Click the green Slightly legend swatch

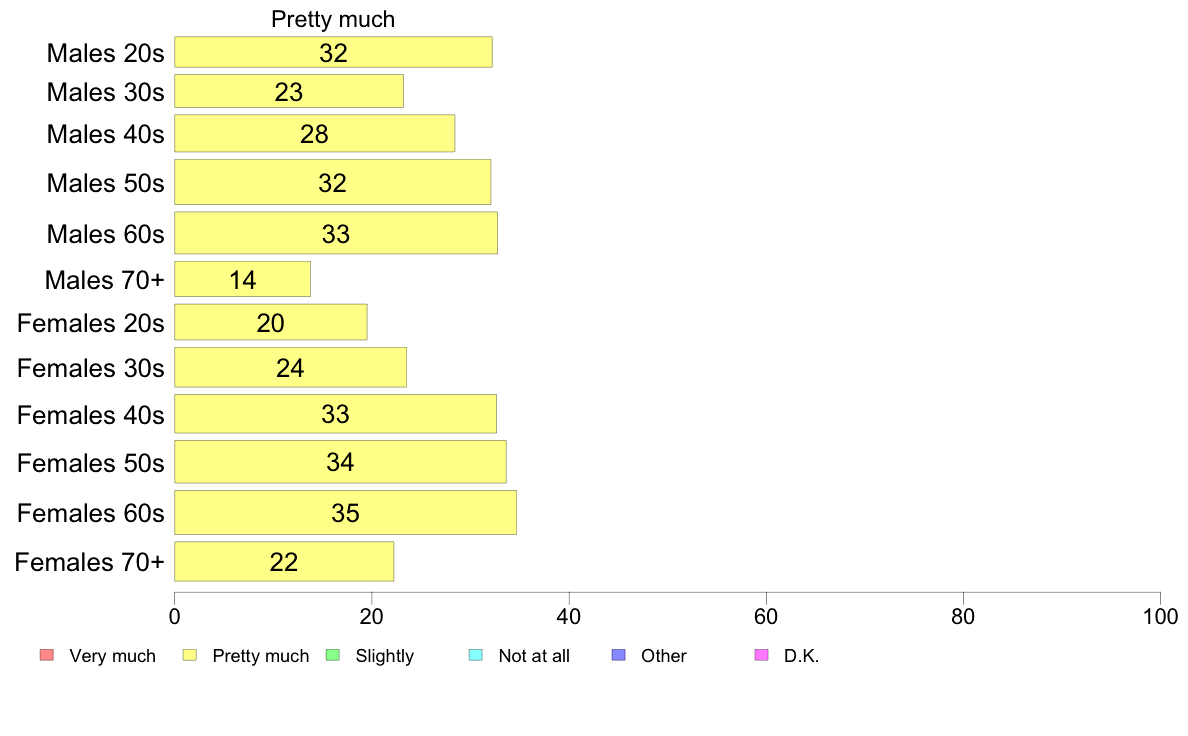pyautogui.click(x=333, y=655)
